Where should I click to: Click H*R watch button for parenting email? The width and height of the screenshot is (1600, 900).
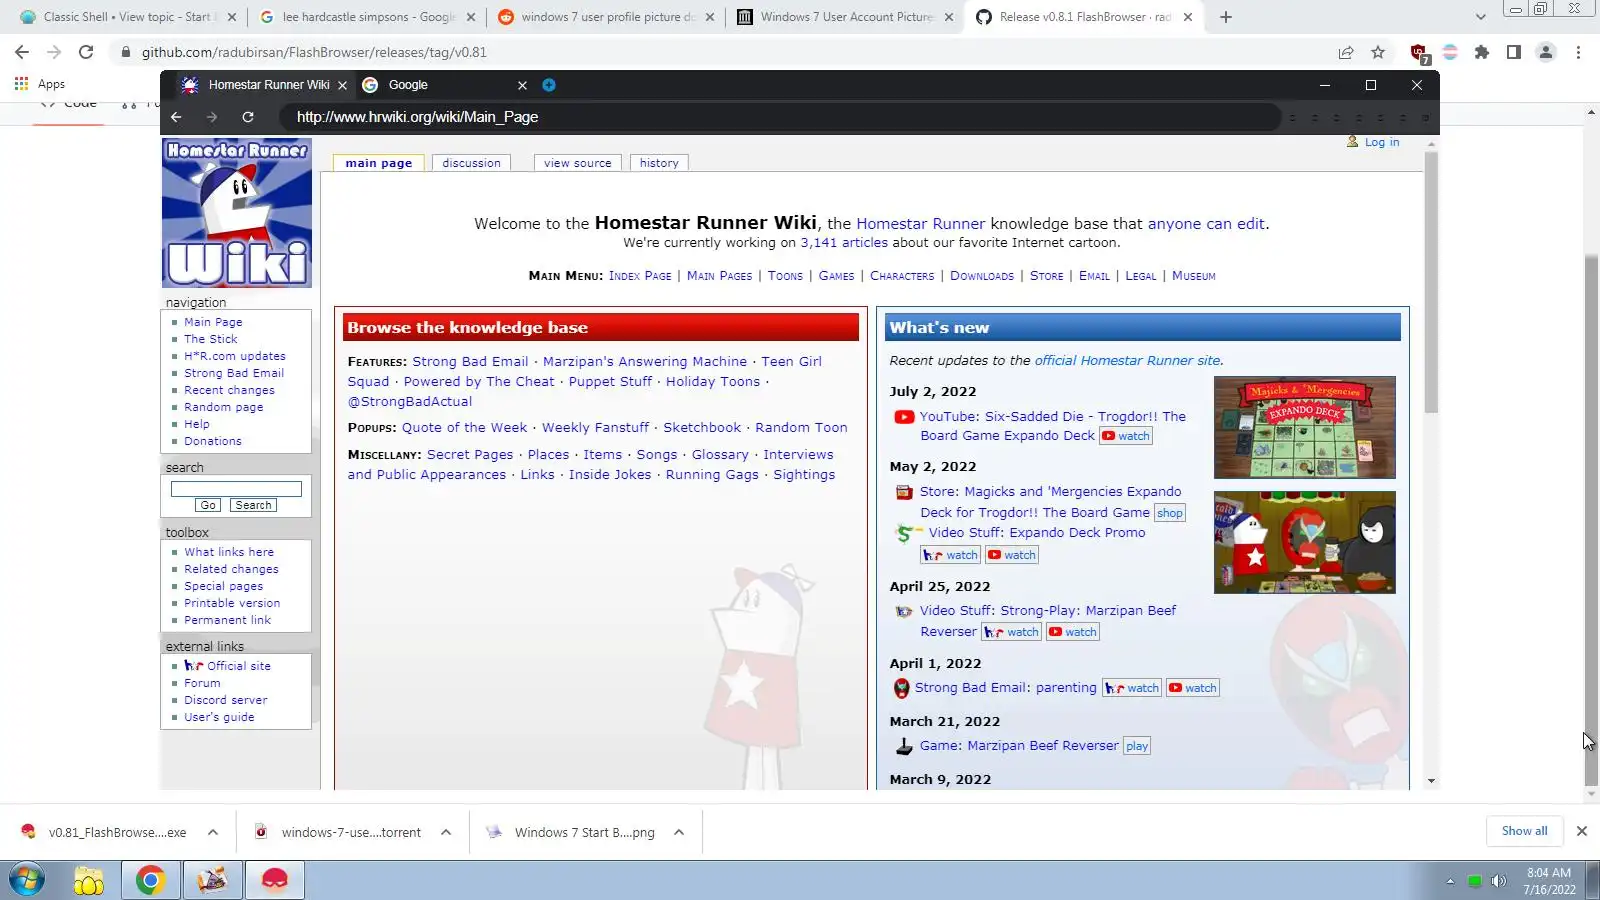pos(1132,688)
